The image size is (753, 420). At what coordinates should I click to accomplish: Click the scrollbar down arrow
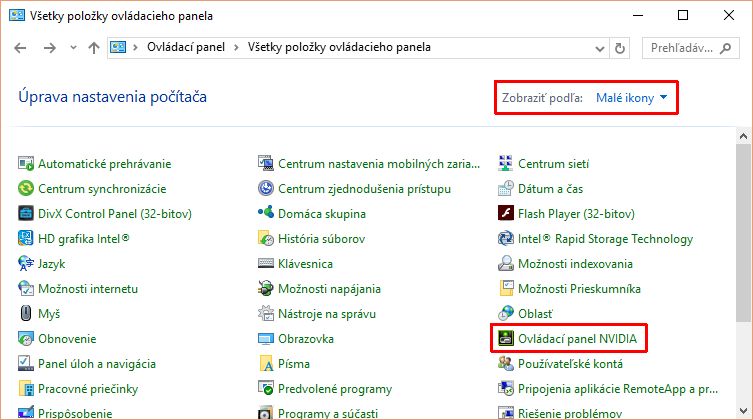tap(743, 411)
